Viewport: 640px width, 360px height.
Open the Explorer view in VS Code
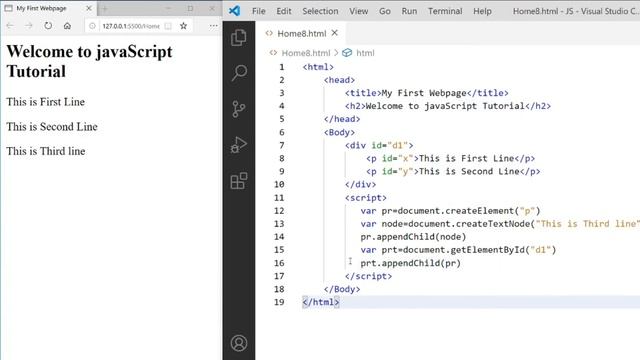pos(239,38)
